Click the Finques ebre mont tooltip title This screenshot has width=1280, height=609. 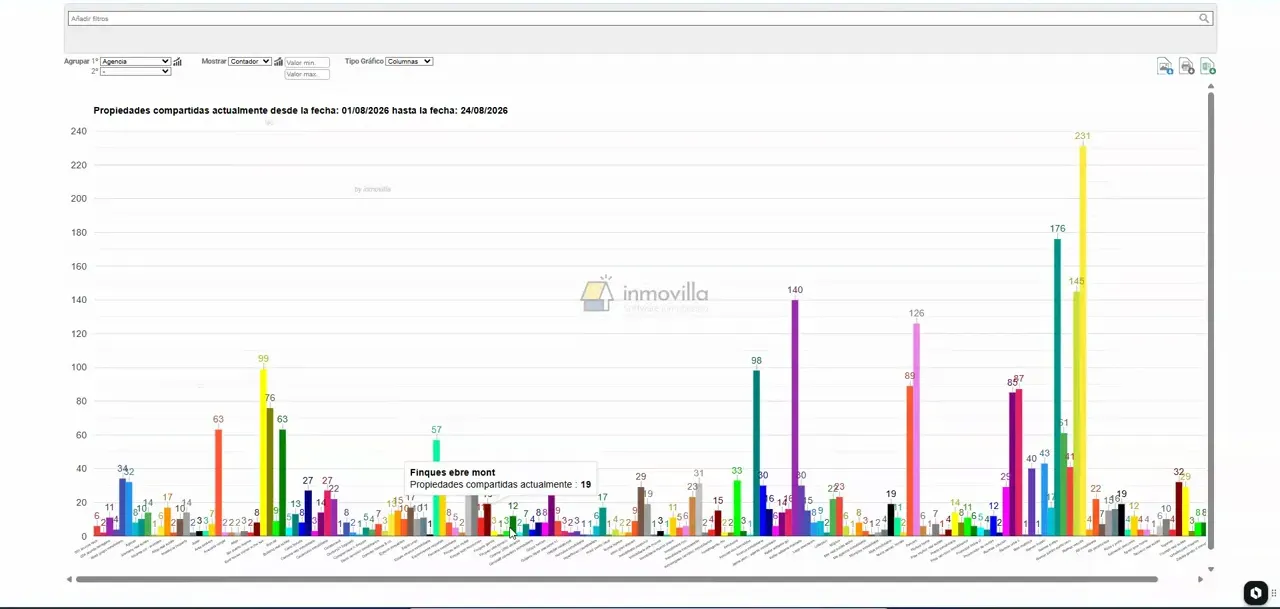click(452, 472)
